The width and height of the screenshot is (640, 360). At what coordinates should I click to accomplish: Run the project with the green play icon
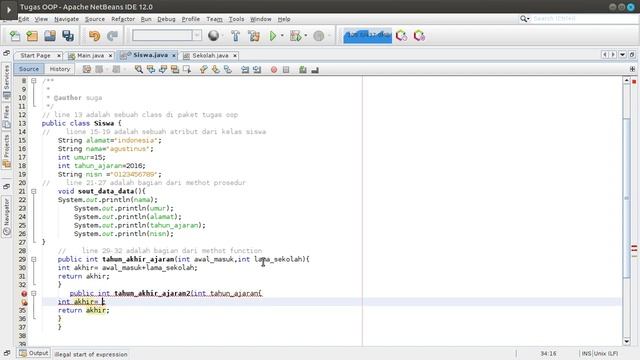click(273, 36)
